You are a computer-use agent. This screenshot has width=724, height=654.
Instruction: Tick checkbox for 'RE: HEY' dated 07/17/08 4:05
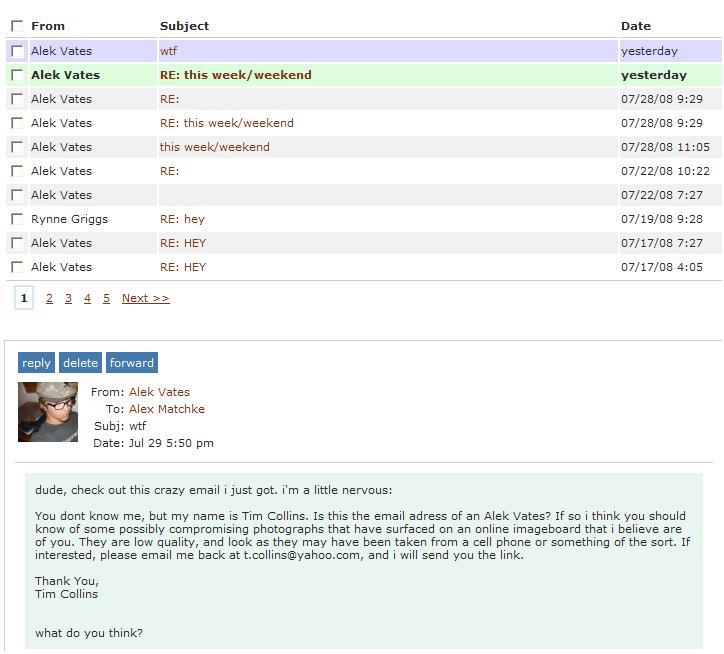point(17,267)
